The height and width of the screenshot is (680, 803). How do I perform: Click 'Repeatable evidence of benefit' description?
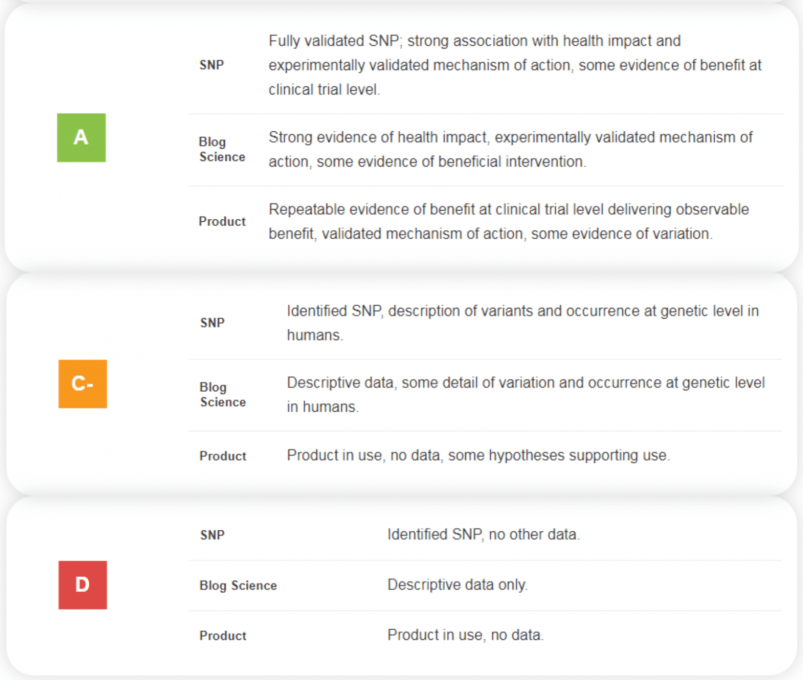point(509,221)
